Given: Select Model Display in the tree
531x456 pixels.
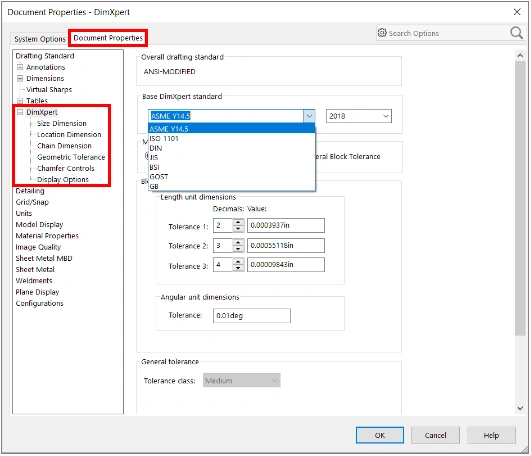Looking at the screenshot, I should tap(39, 224).
